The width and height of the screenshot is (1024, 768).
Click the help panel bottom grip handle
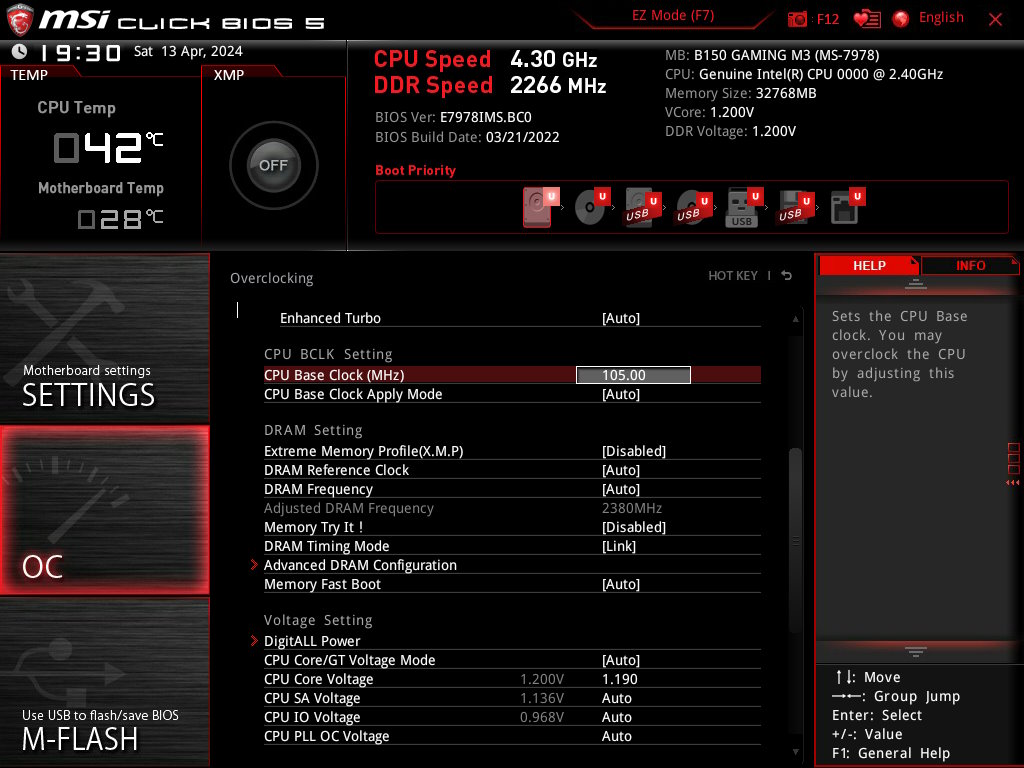point(915,651)
